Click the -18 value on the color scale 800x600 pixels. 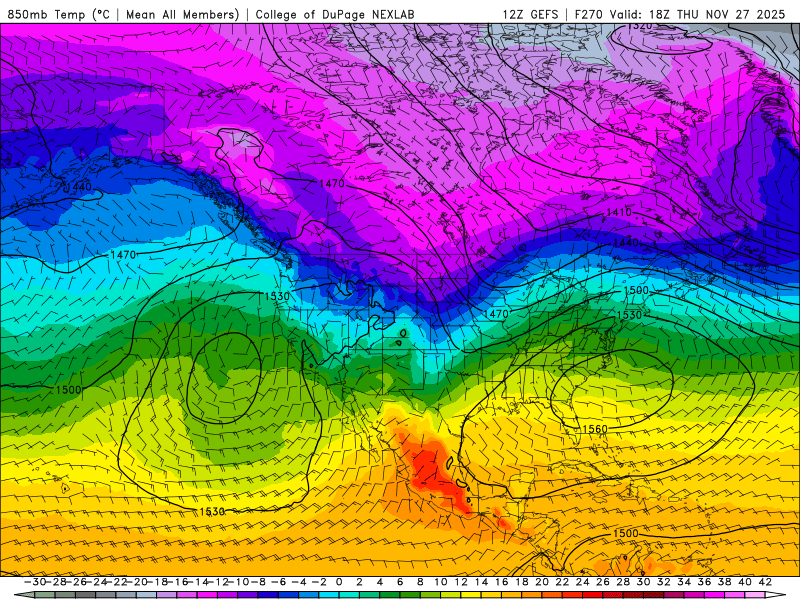tap(158, 582)
